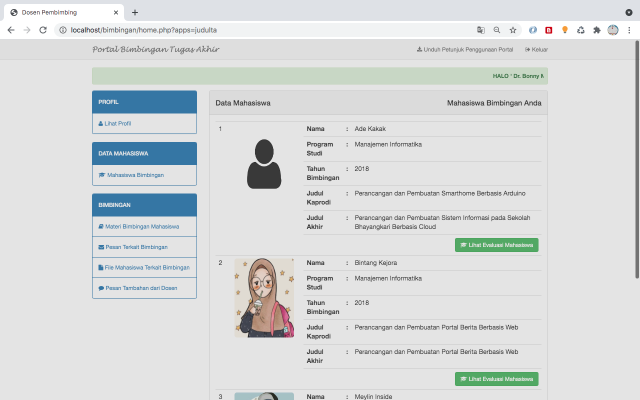This screenshot has width=640, height=400.
Task: Open the Chrome three-dot menu
Action: pos(628,30)
